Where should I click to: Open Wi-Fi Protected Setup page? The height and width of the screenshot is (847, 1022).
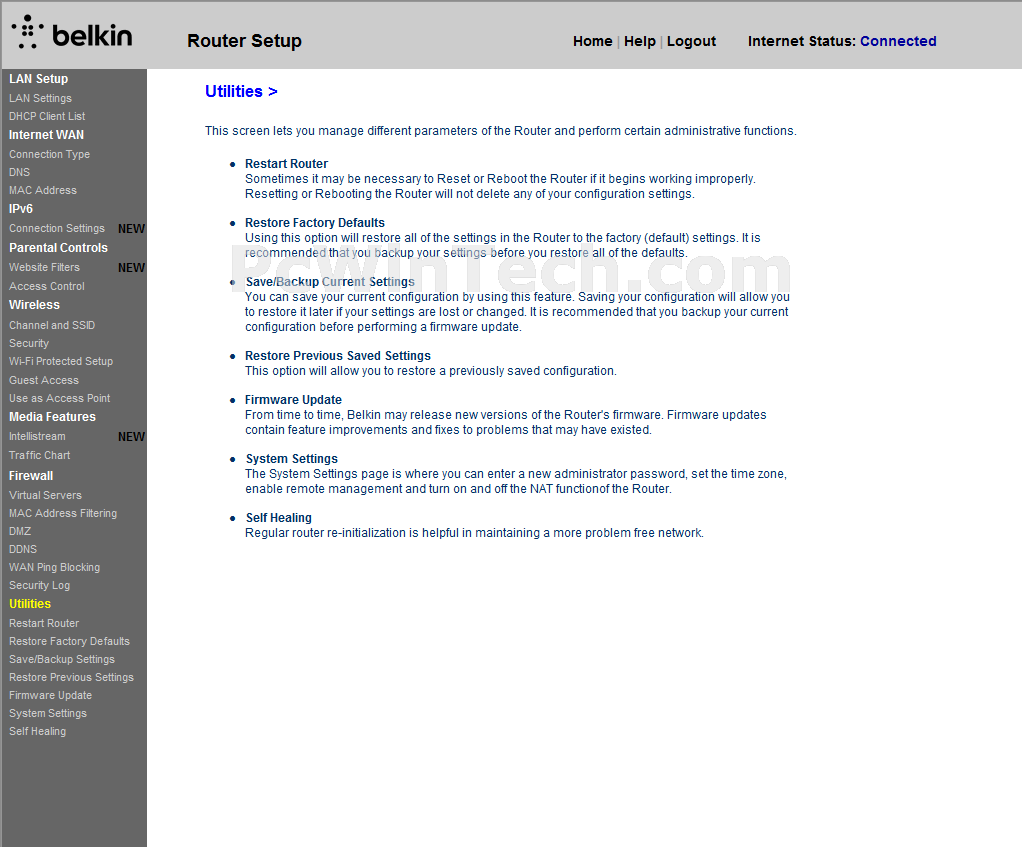[61, 361]
